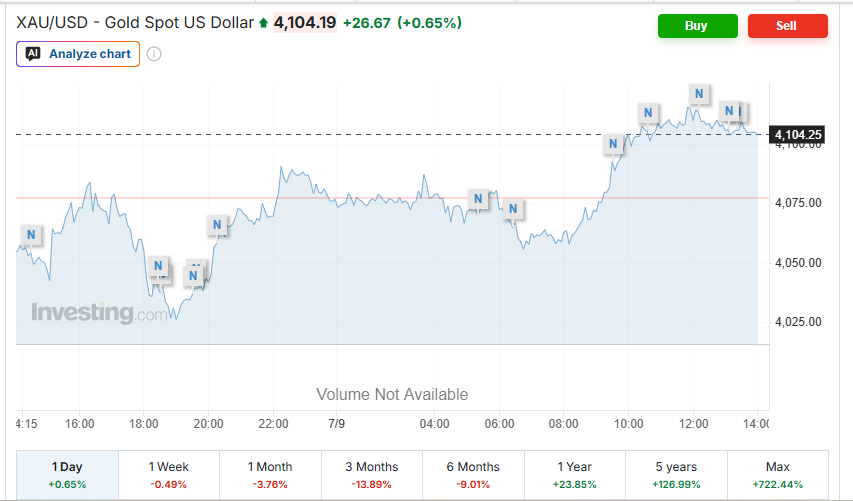Switch to the 1 Week timeframe

click(x=169, y=474)
